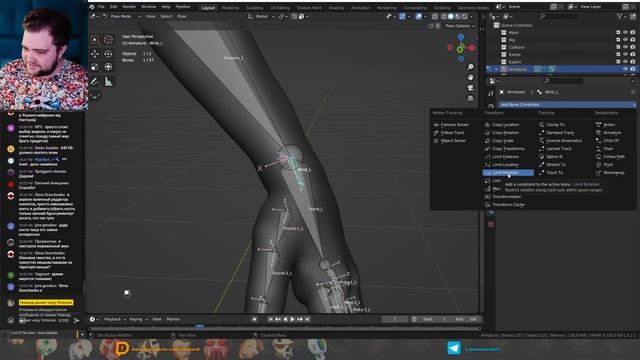Expand the Armature tree item
The image size is (640, 360).
click(x=496, y=69)
